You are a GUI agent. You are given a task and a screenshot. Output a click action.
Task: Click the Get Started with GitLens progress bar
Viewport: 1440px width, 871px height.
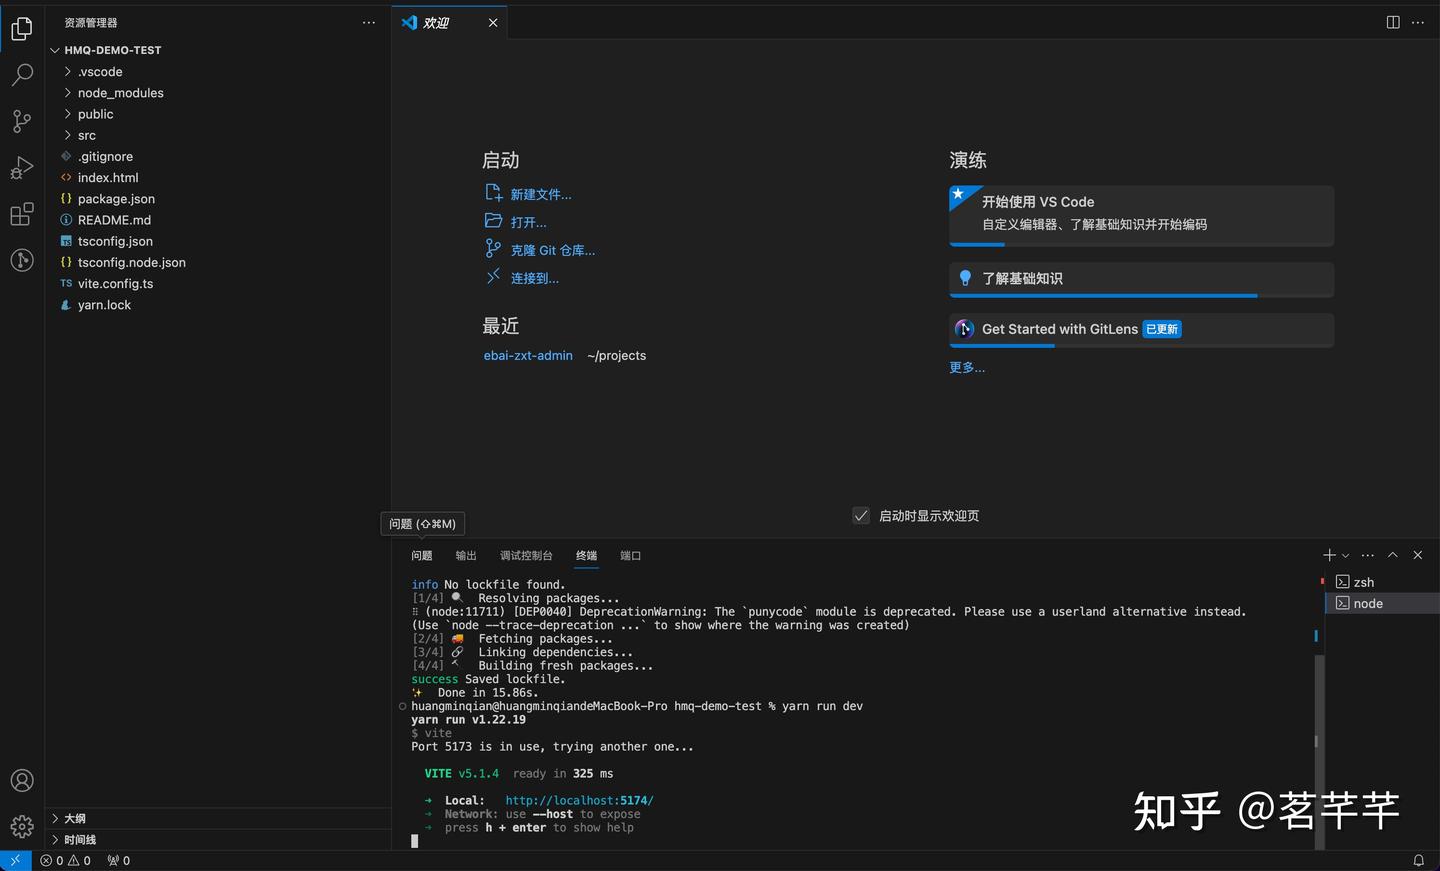pos(1002,346)
